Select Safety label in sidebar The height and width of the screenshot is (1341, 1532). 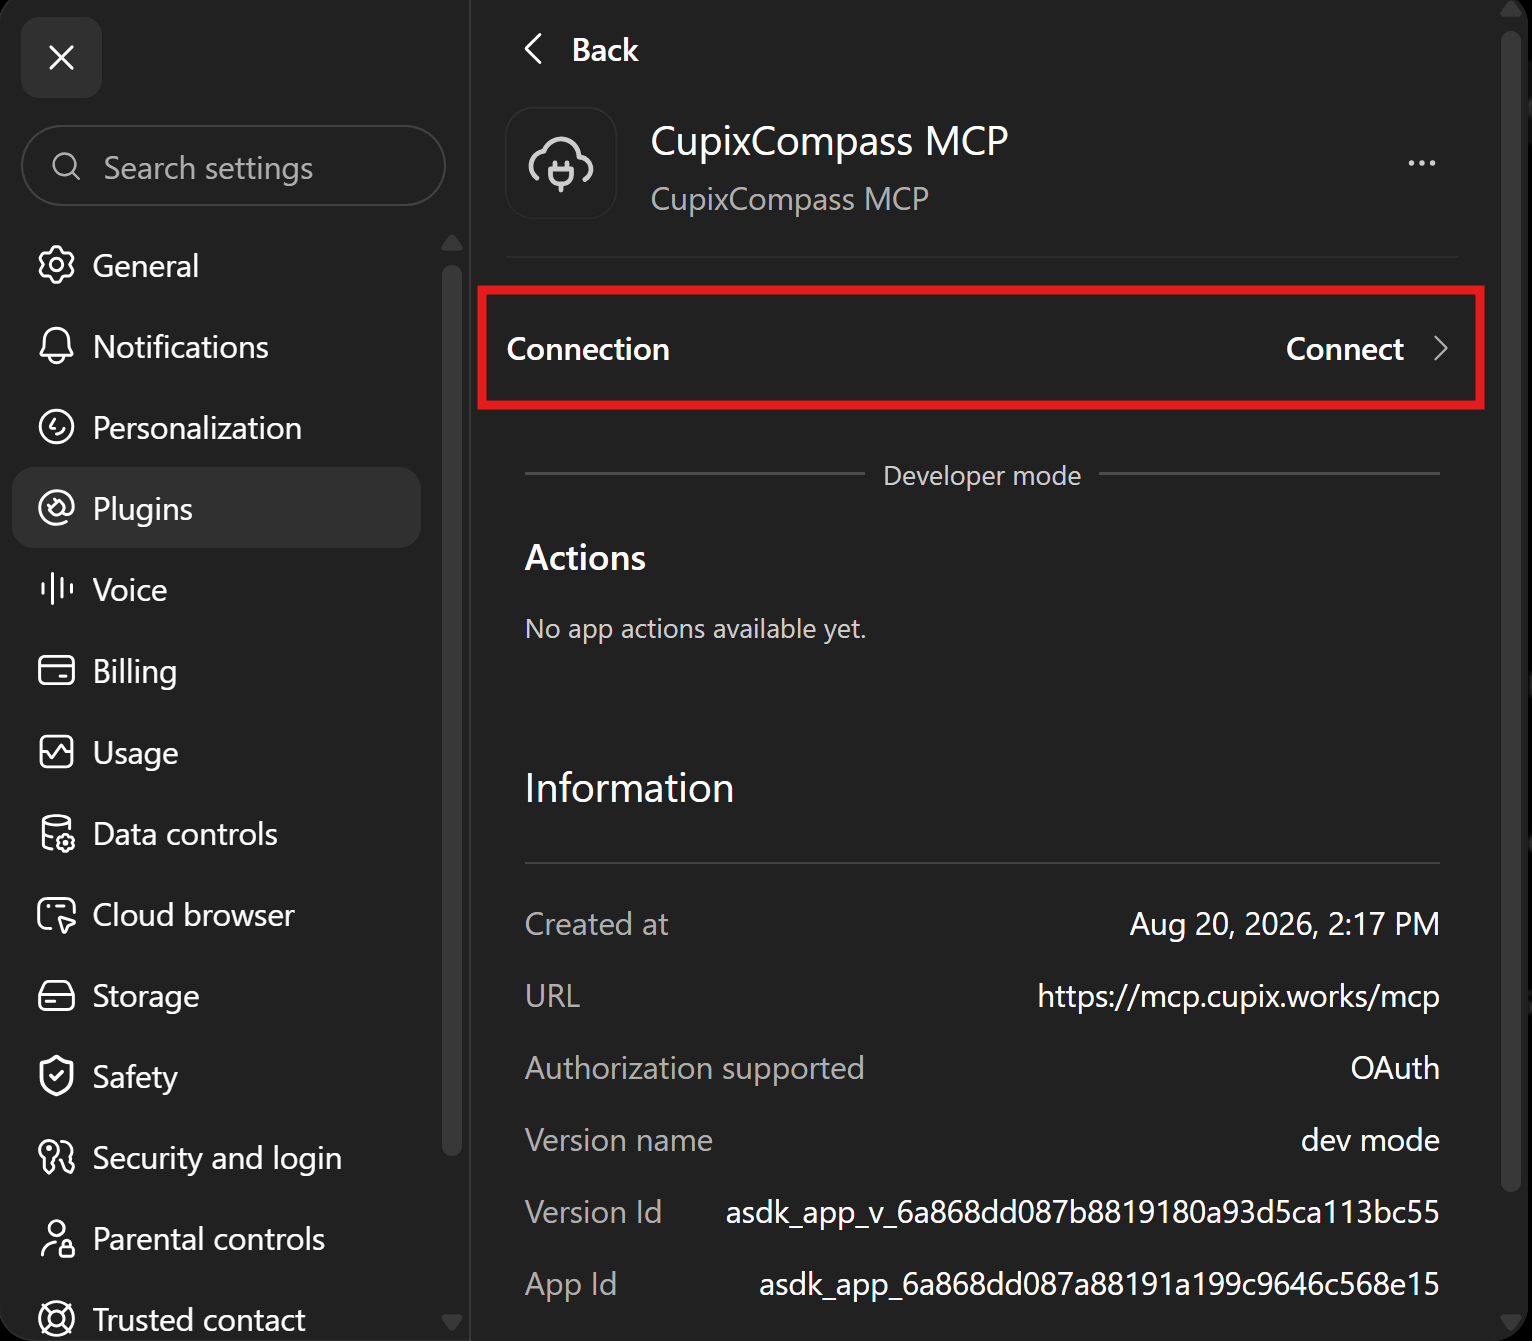135,1077
